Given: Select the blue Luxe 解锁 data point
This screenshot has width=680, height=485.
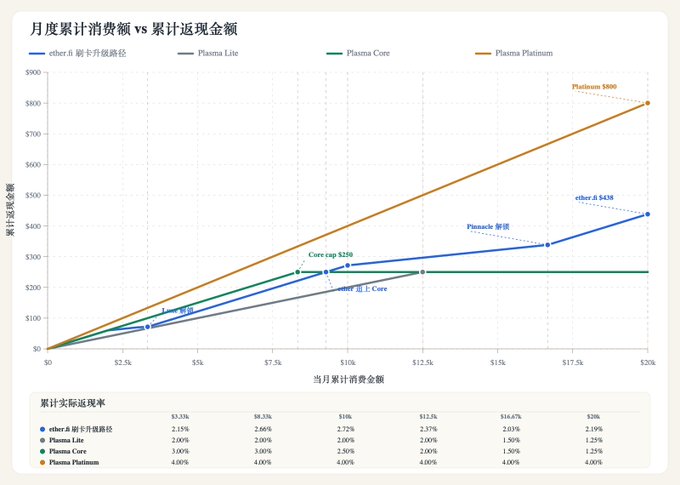Looking at the screenshot, I should (147, 327).
